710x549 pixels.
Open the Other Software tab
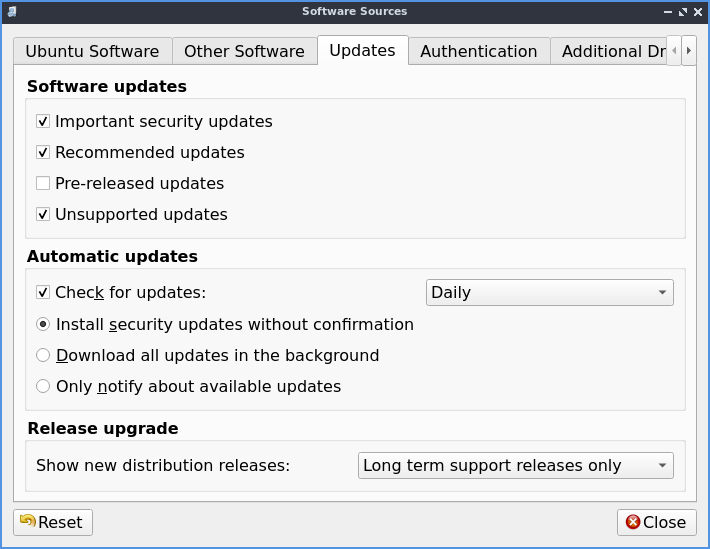(244, 52)
